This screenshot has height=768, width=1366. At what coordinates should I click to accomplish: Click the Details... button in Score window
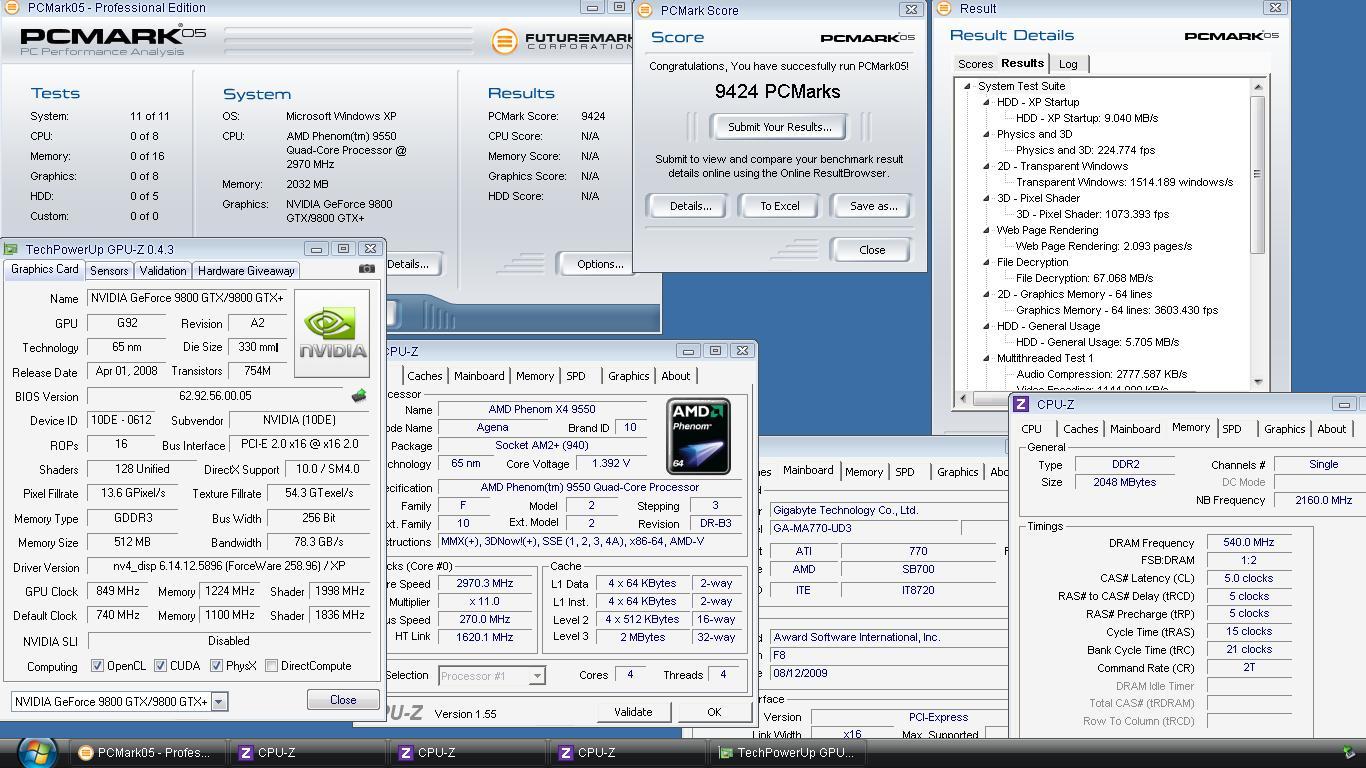[690, 206]
